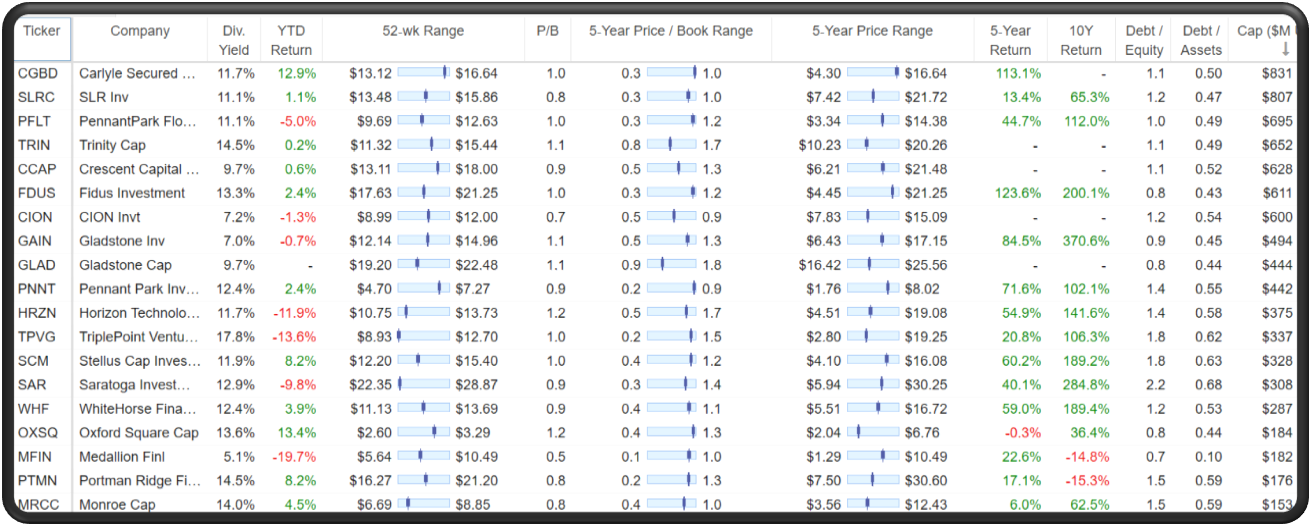This screenshot has height=526, width=1311.
Task: Sort by the Debt / Assets header
Action: click(1201, 40)
